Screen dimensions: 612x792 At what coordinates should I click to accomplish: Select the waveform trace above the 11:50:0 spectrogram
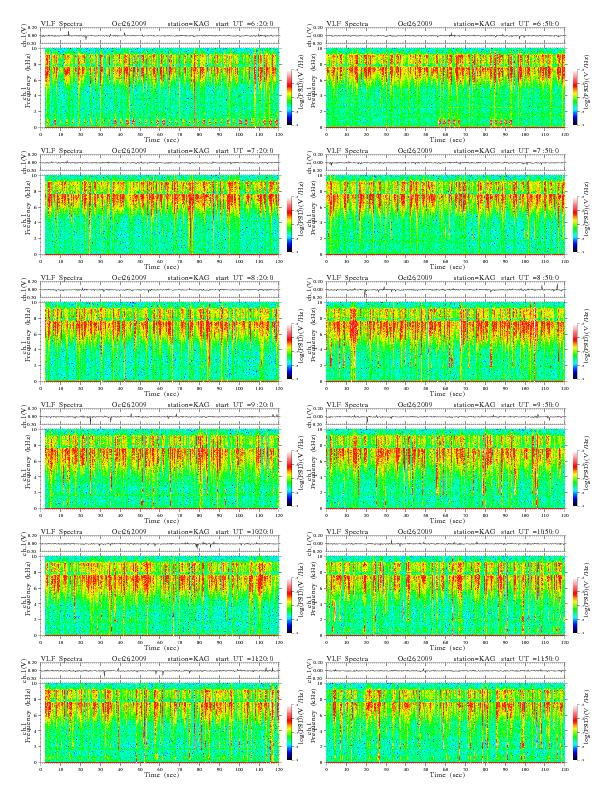[x=445, y=671]
